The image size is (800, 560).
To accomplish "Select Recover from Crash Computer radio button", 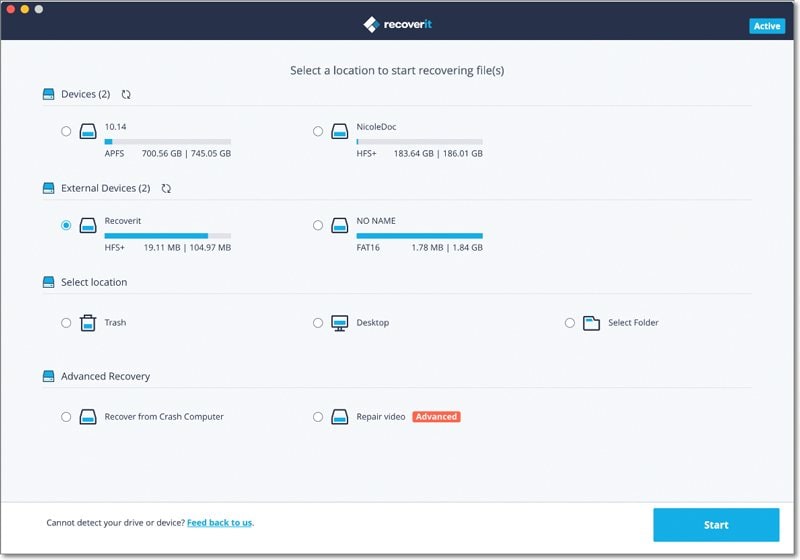I will (66, 417).
